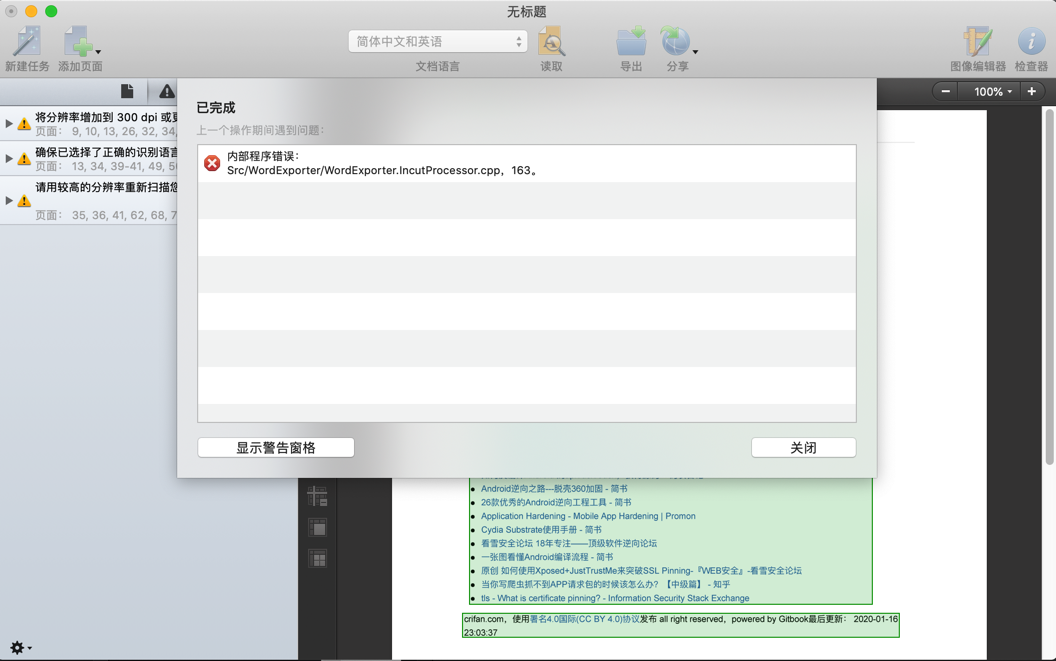This screenshot has height=661, width=1056.
Task: Click the table area tool icon
Action: pyautogui.click(x=317, y=496)
